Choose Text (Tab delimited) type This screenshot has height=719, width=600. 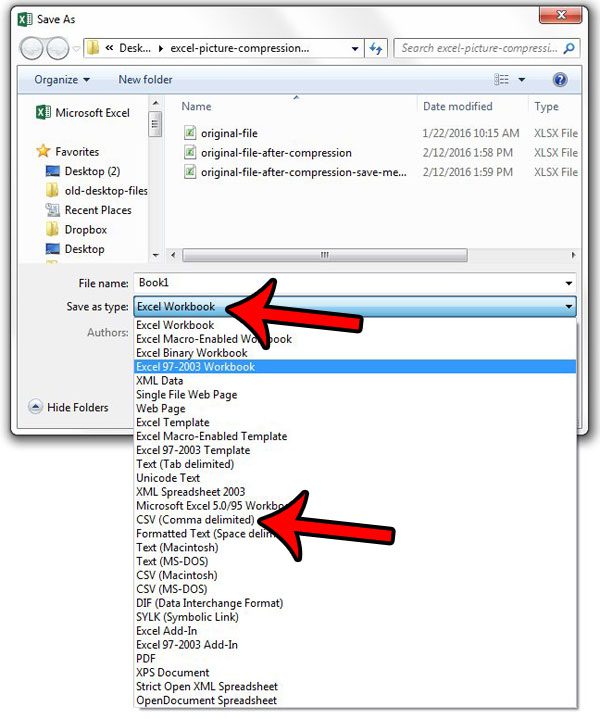click(x=356, y=464)
